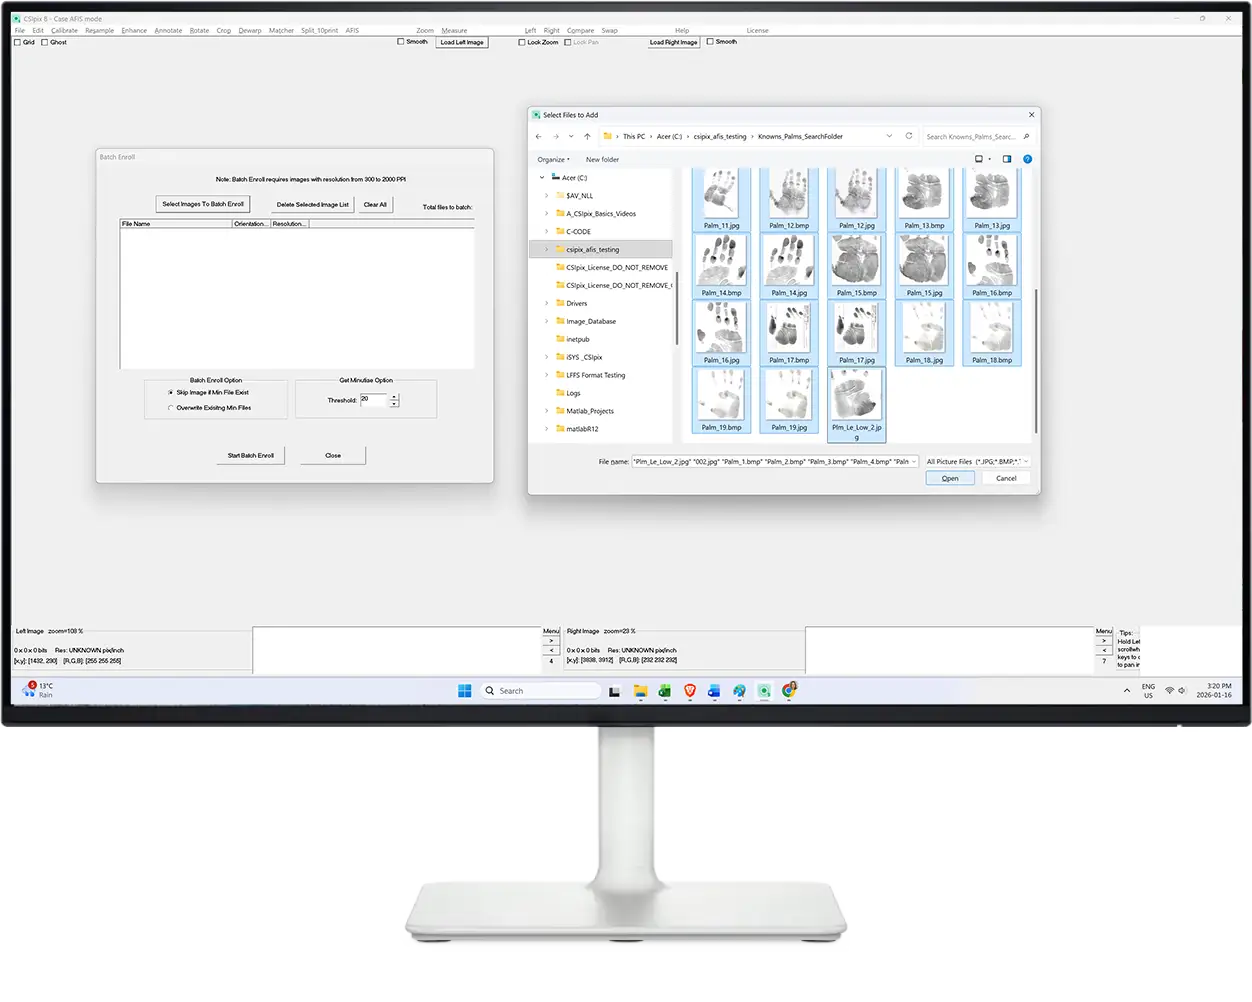Select thumbnail Palm_11.jpg
This screenshot has height=1002, width=1252.
(721, 200)
